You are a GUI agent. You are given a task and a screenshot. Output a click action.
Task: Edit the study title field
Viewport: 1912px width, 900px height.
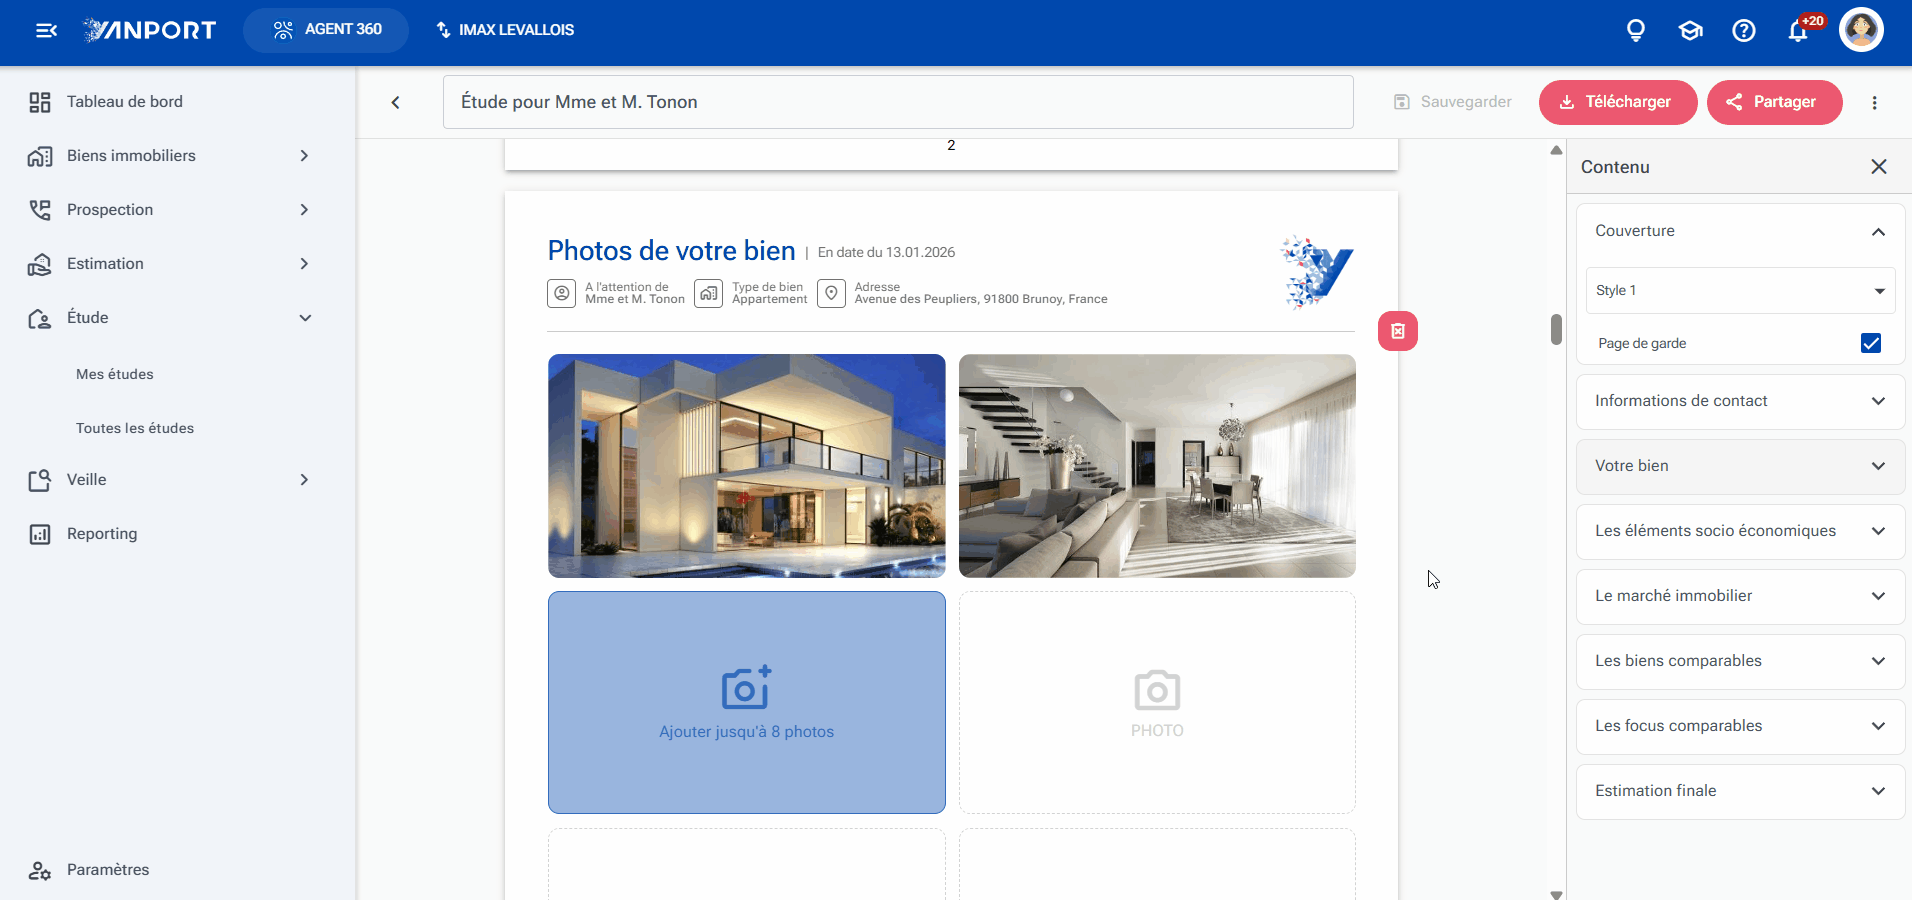(898, 102)
